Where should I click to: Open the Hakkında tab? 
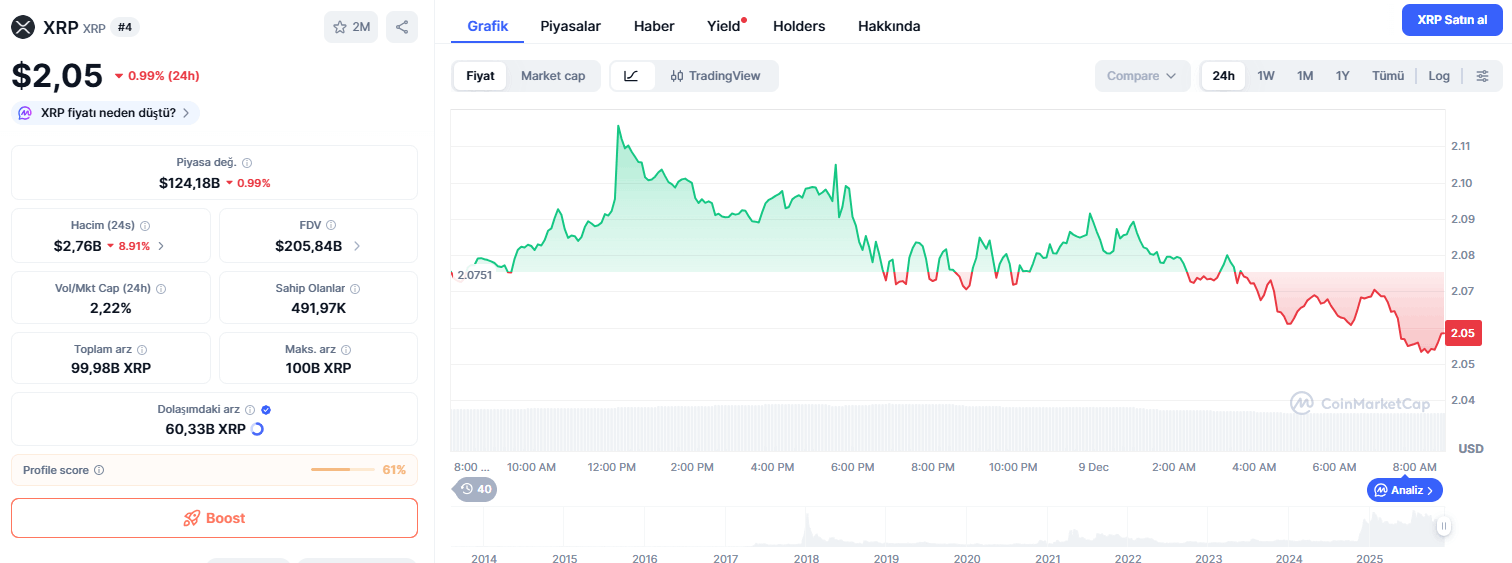(x=889, y=26)
